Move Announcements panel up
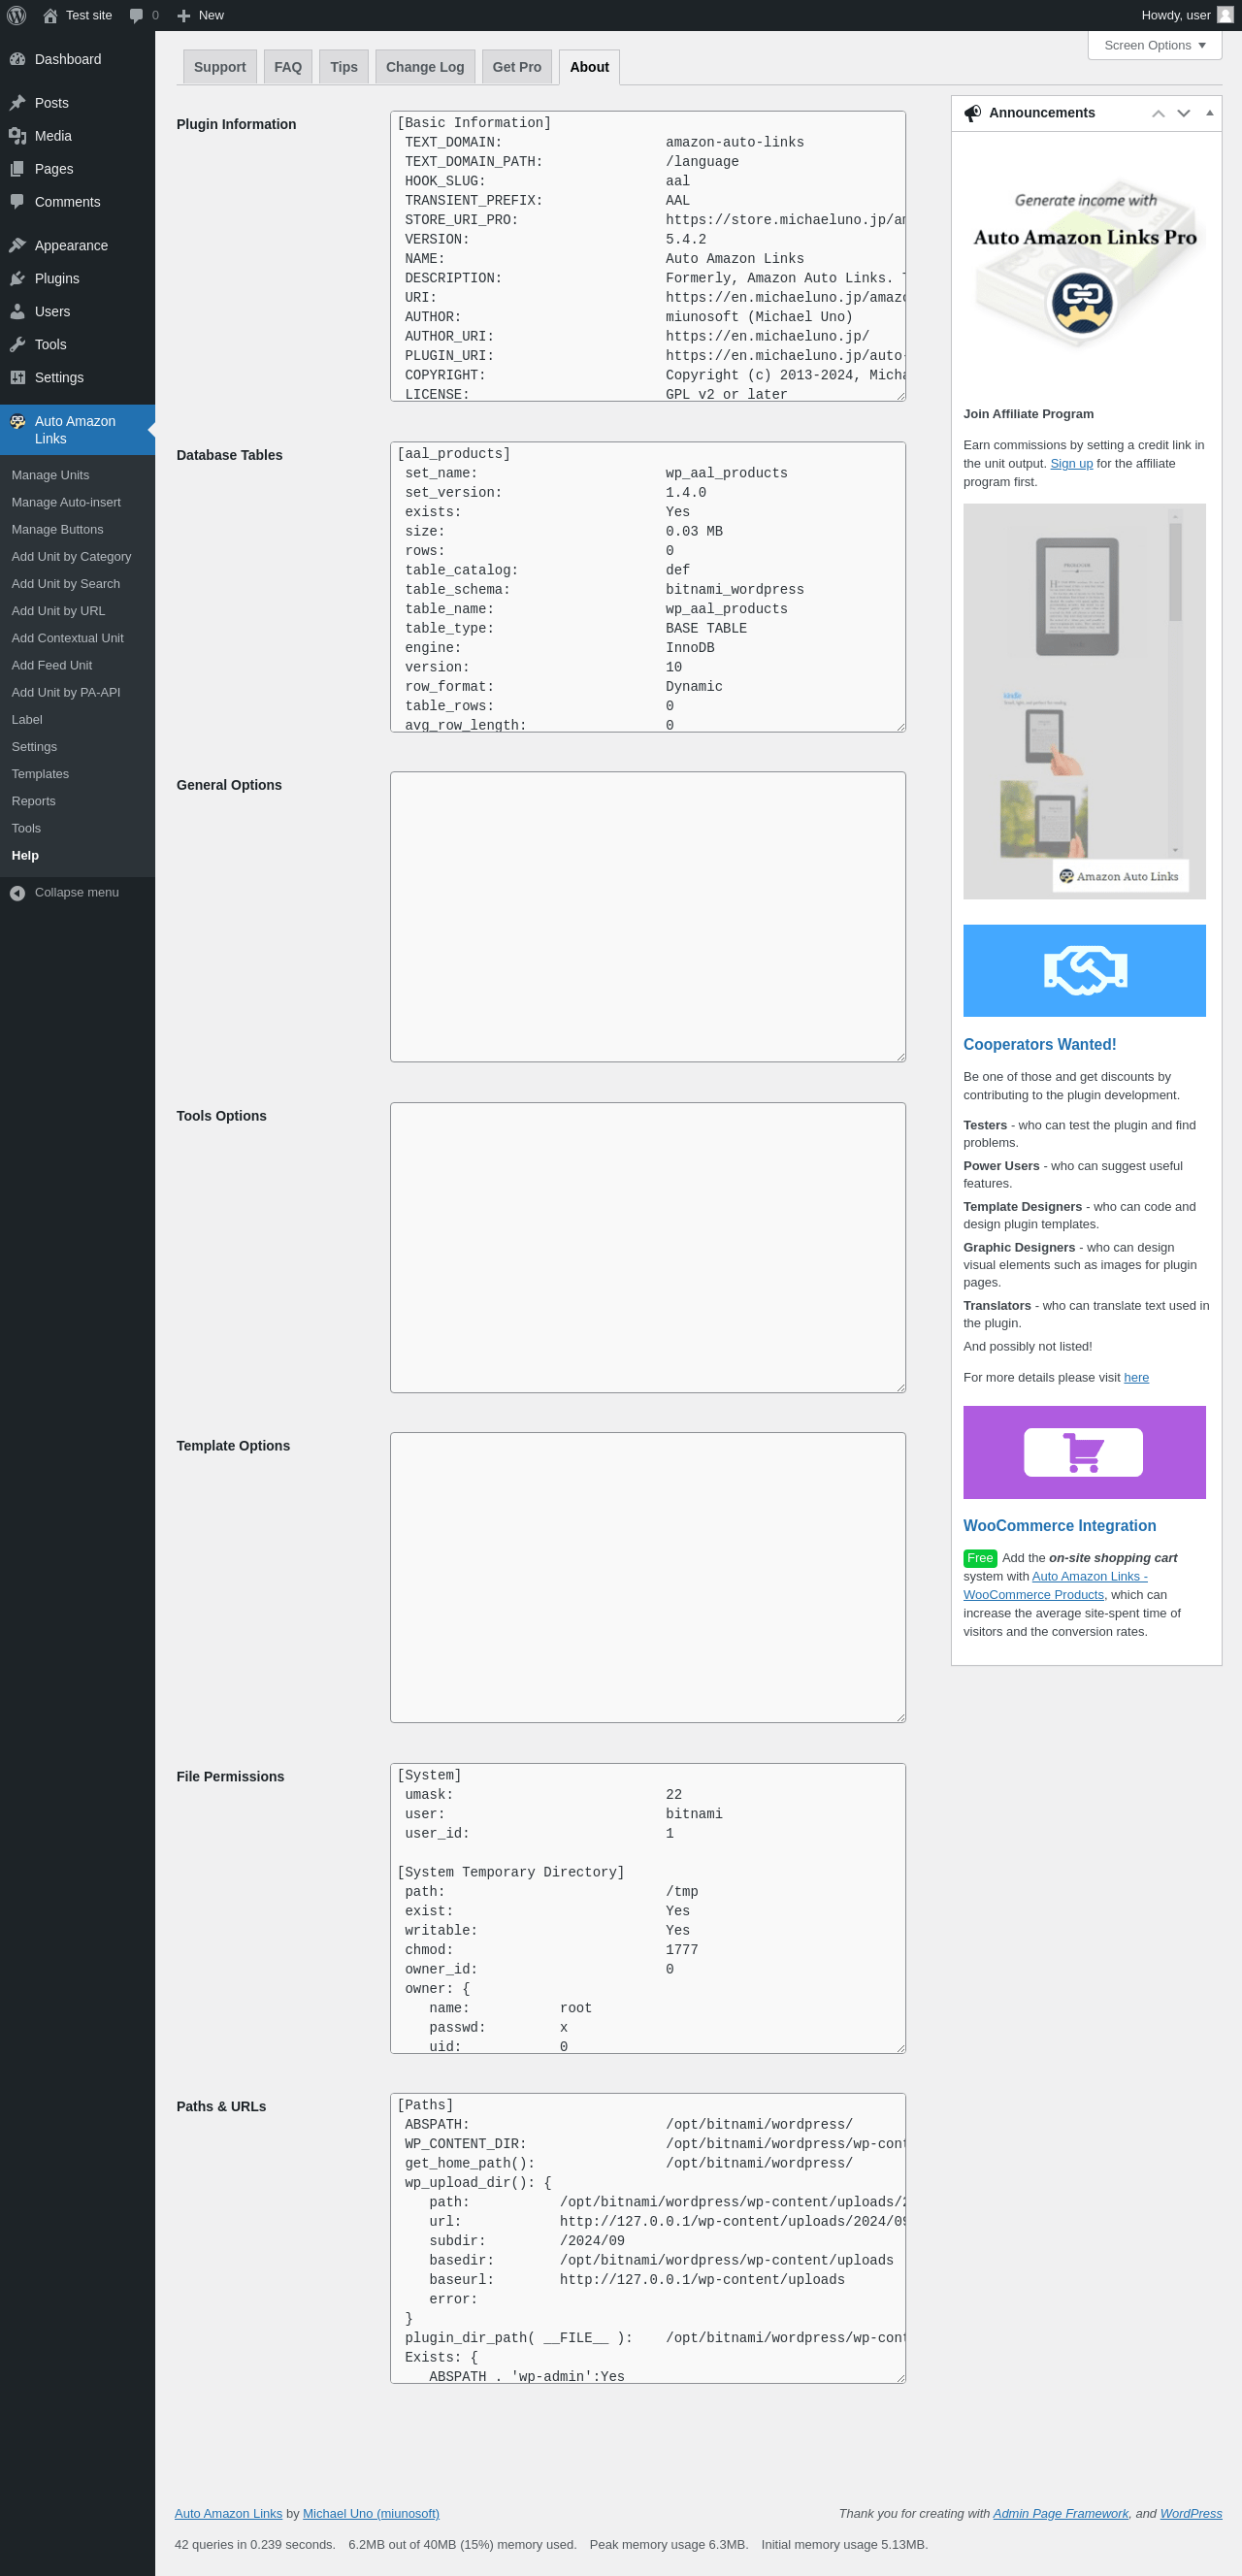 click(1158, 113)
